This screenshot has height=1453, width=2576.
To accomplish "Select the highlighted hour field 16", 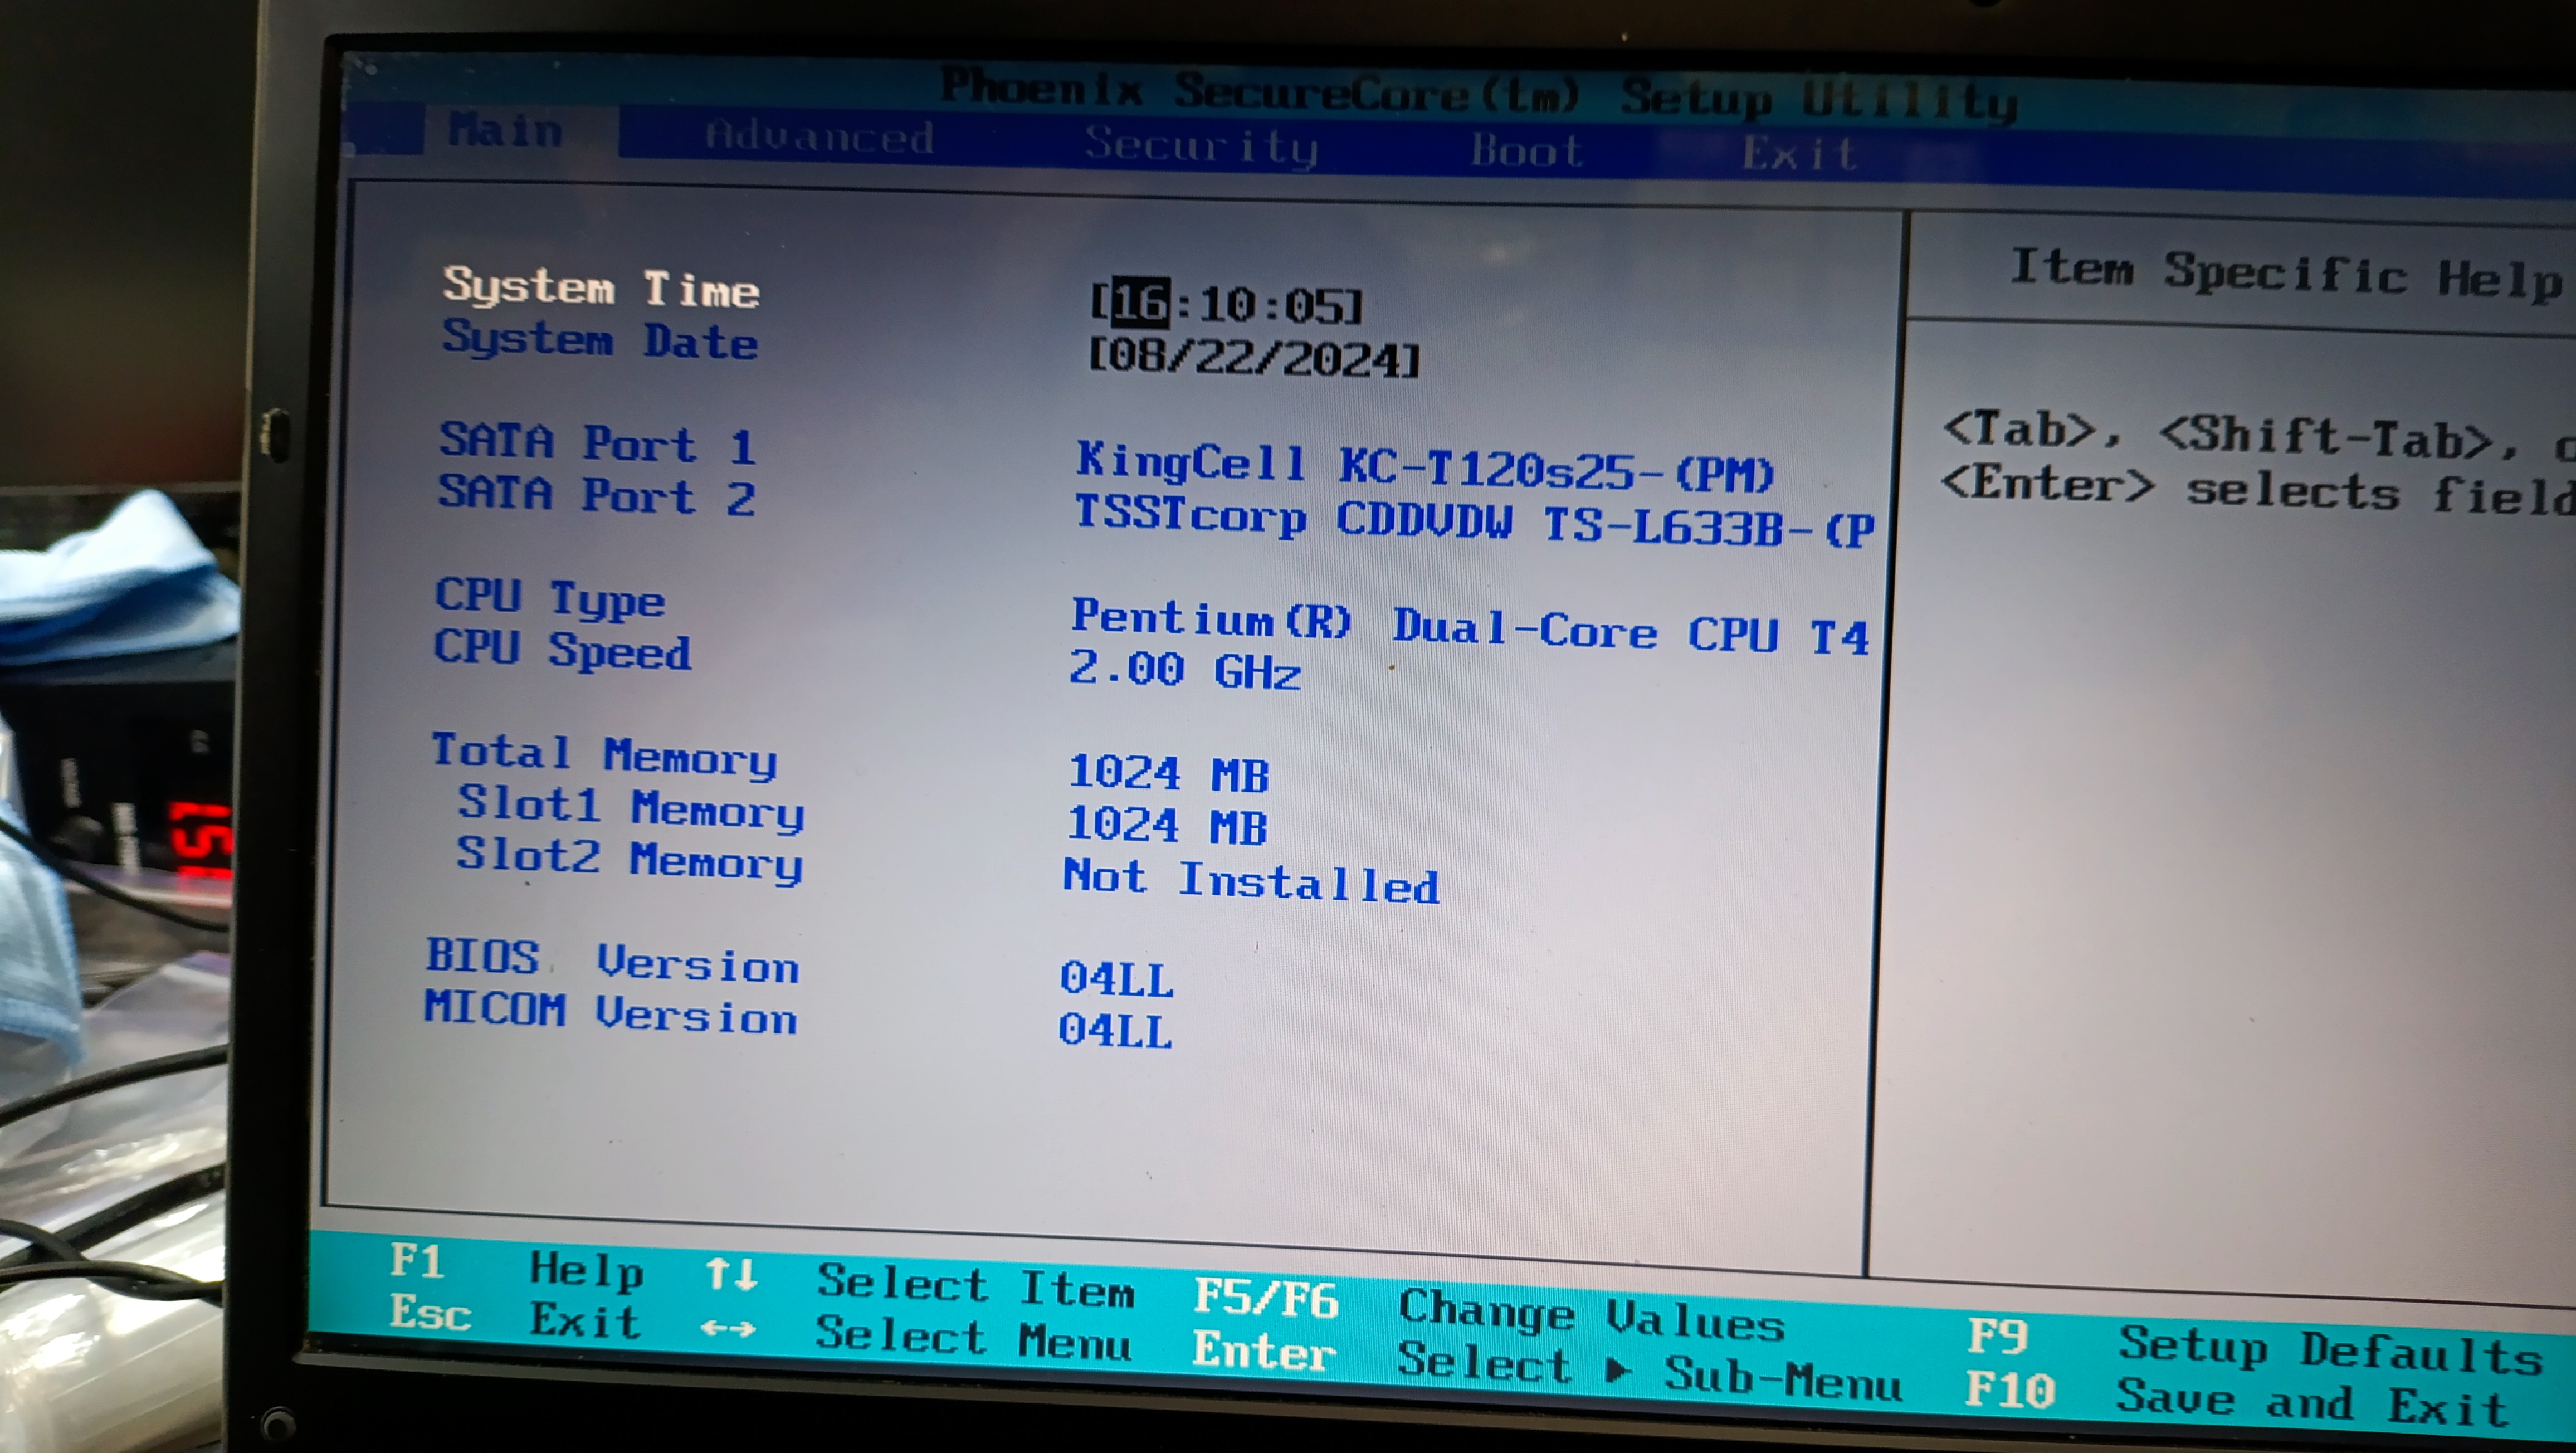I will point(1140,303).
